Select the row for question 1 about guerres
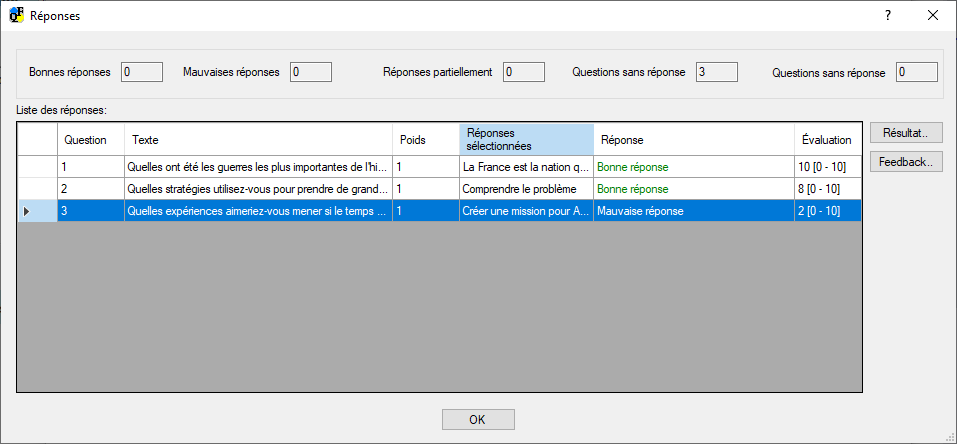The height and width of the screenshot is (444, 957). coord(257,167)
